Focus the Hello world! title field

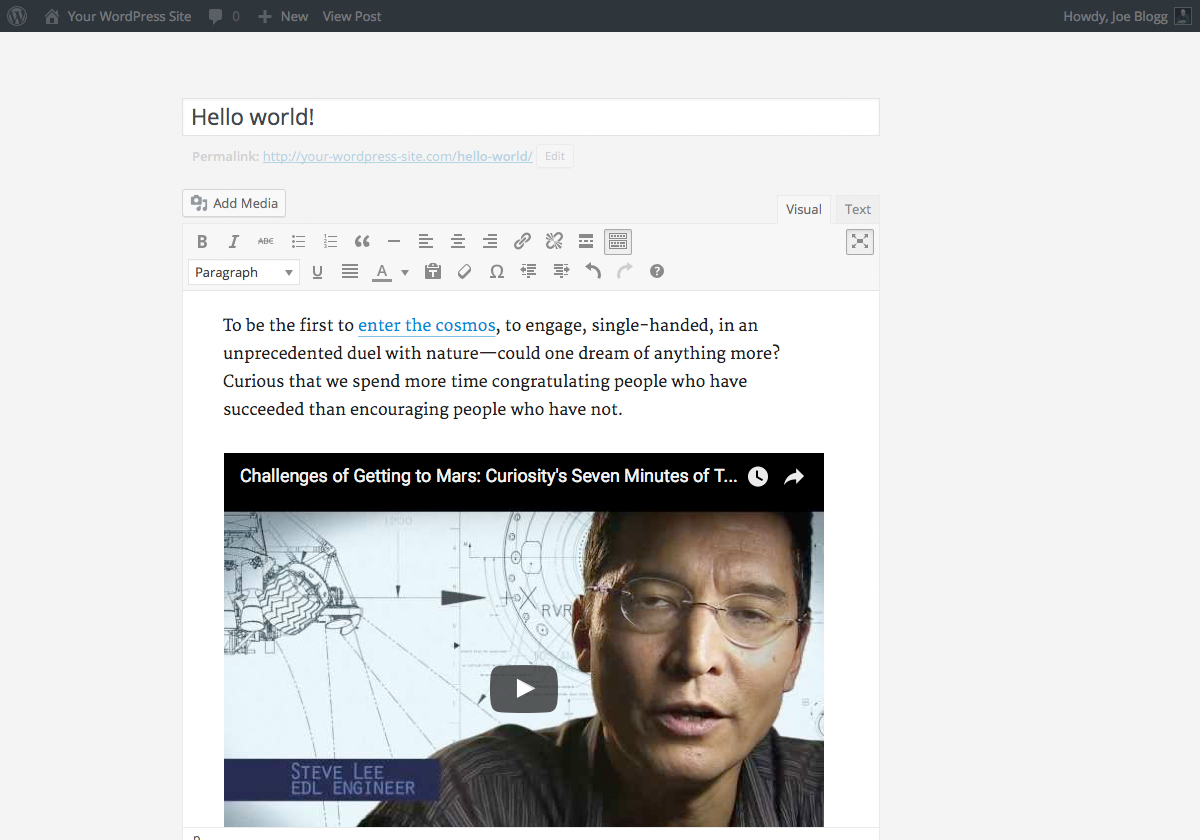[x=531, y=117]
